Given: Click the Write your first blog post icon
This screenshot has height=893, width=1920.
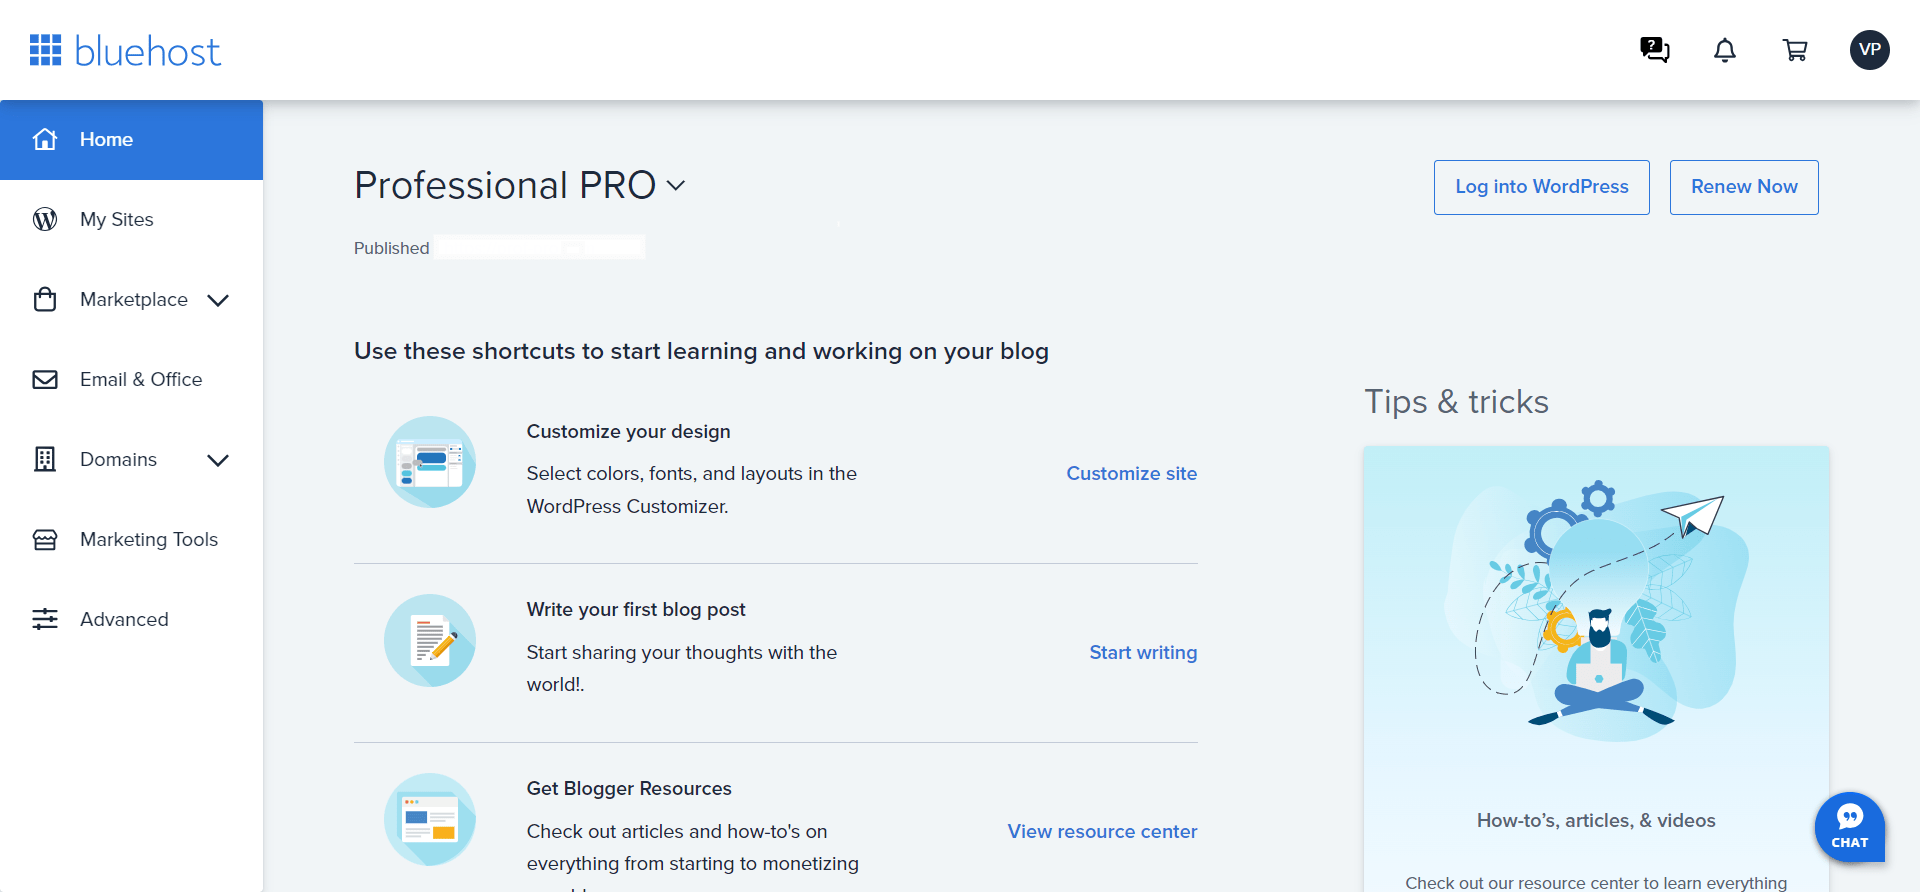Looking at the screenshot, I should 430,641.
